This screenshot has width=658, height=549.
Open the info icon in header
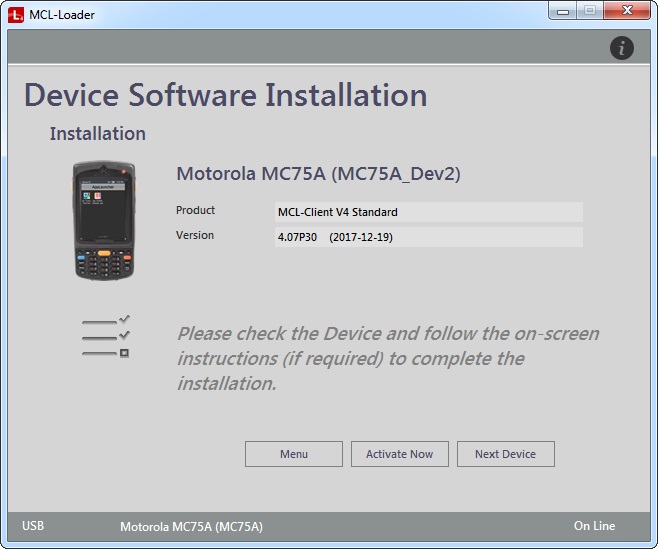621,48
